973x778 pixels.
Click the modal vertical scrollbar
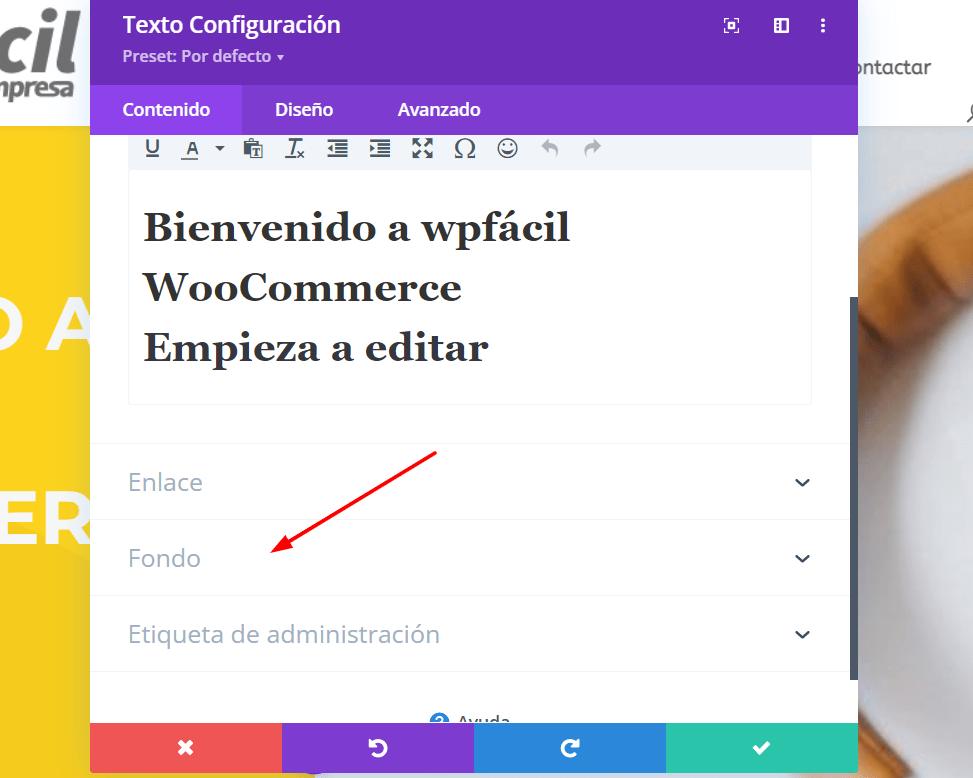click(x=854, y=488)
